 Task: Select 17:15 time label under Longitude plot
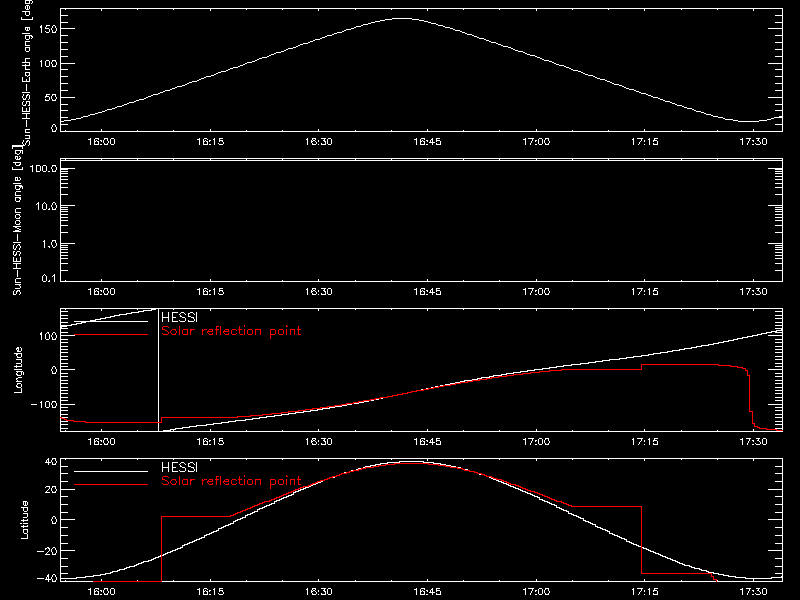click(x=644, y=442)
